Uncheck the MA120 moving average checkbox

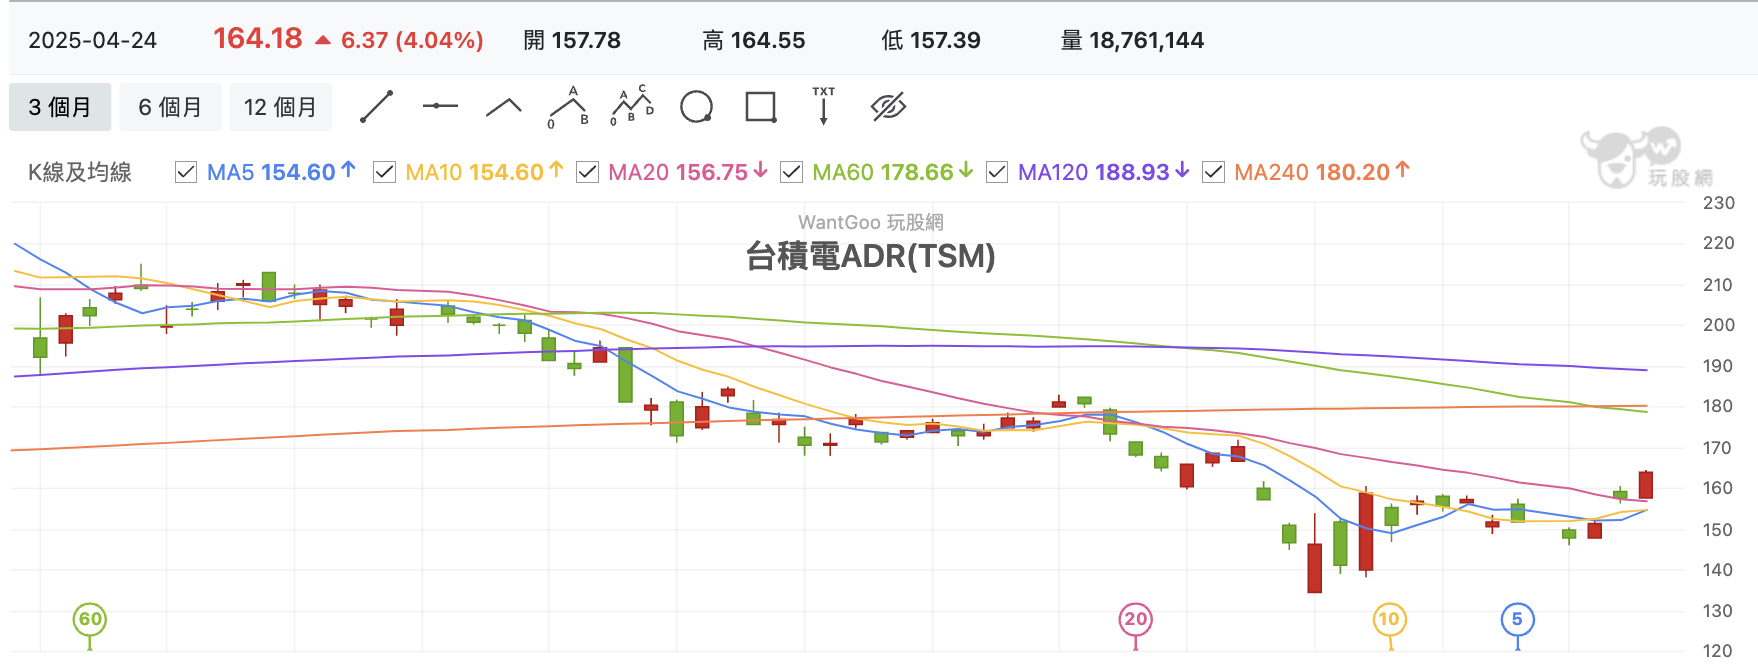tap(997, 172)
